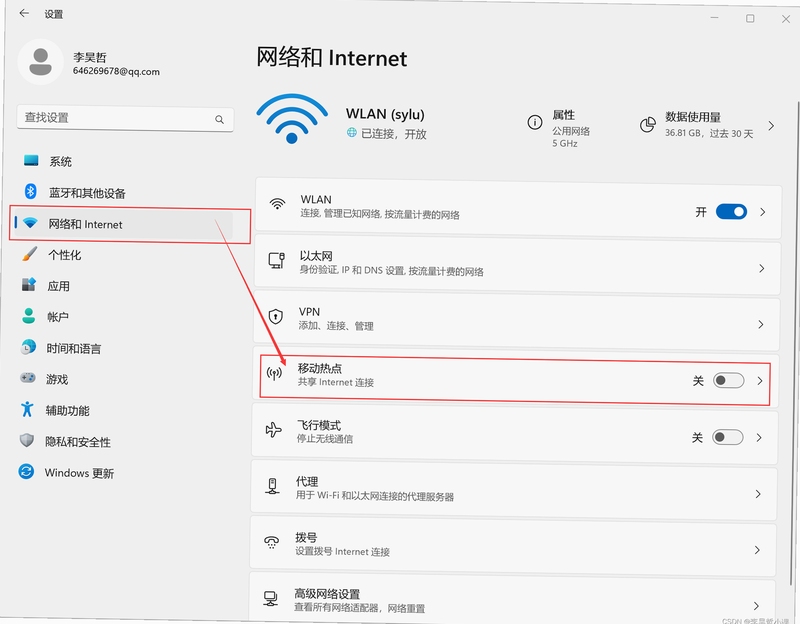Click the VPN shield icon
The image size is (800, 624).
click(276, 316)
